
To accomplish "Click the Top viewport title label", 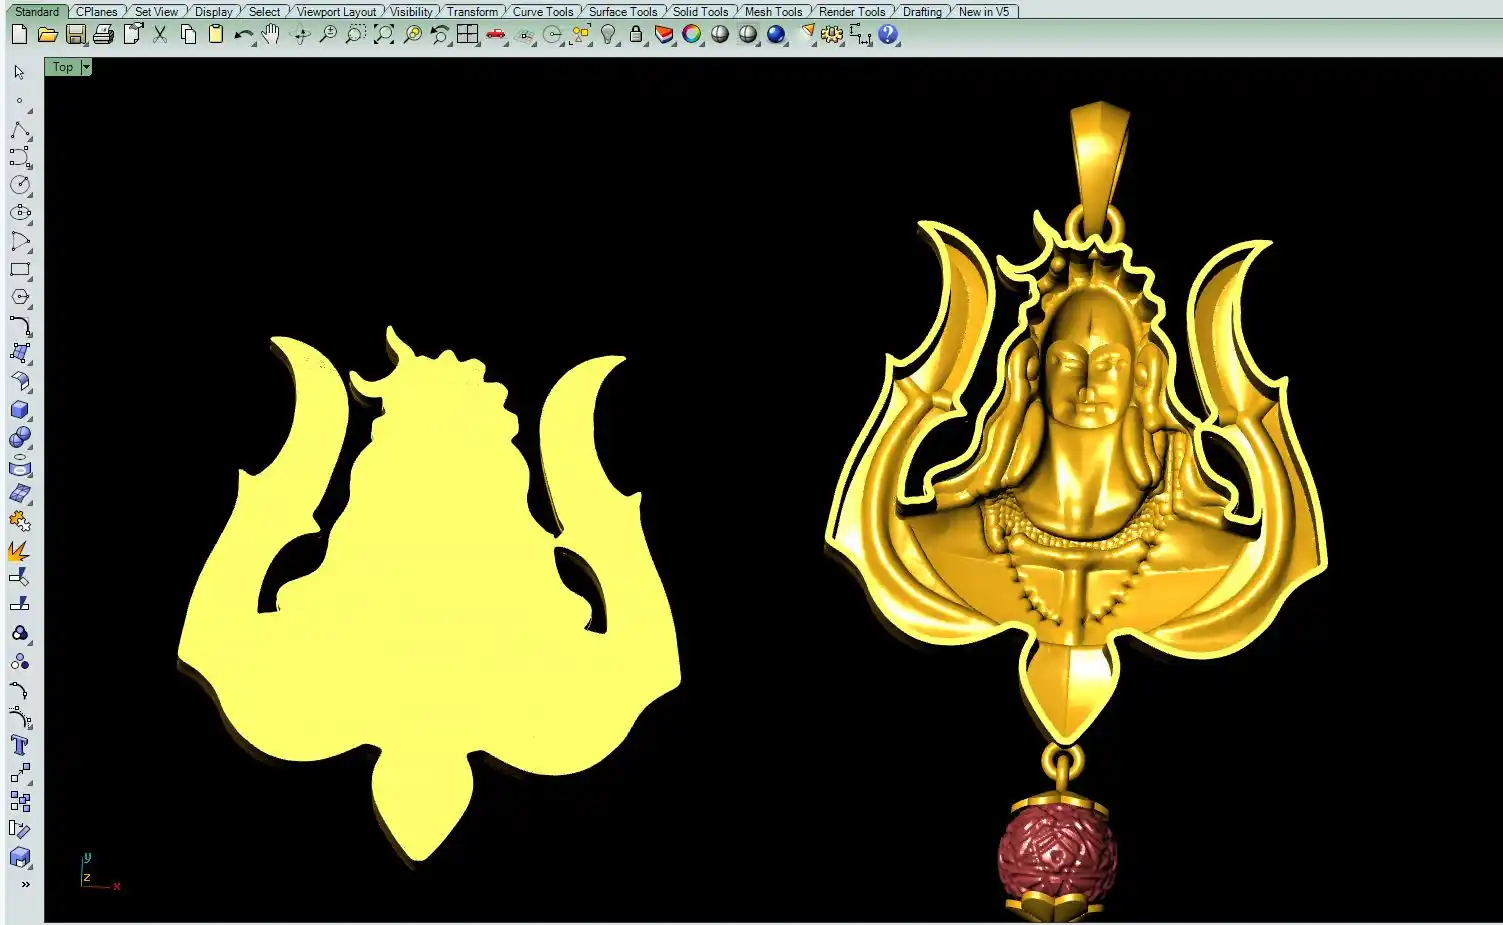I will tap(63, 67).
